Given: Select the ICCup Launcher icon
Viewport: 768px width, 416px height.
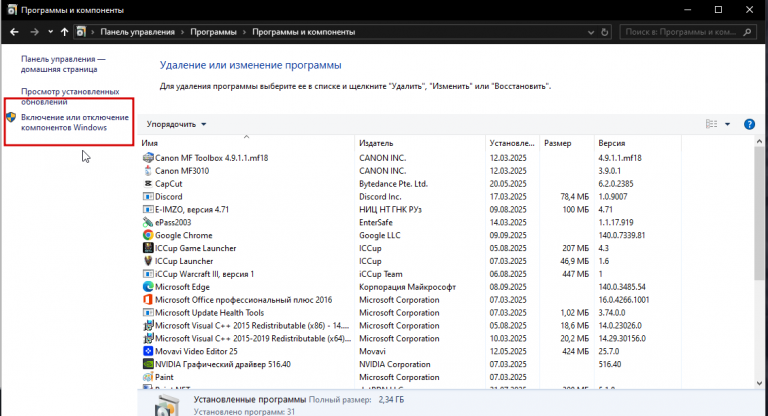Looking at the screenshot, I should (x=148, y=261).
